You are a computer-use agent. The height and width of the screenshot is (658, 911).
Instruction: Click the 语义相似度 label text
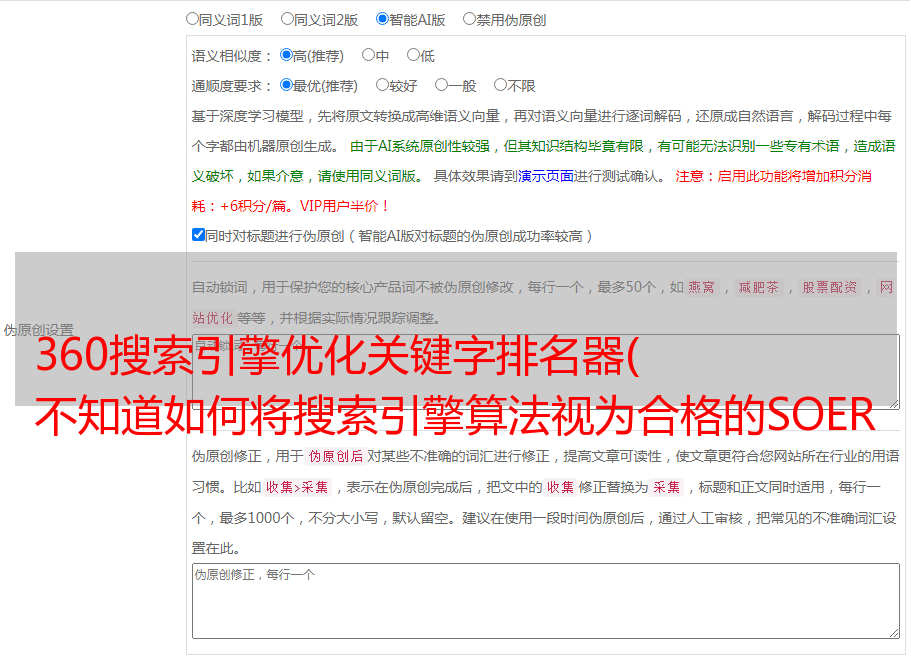coord(232,56)
